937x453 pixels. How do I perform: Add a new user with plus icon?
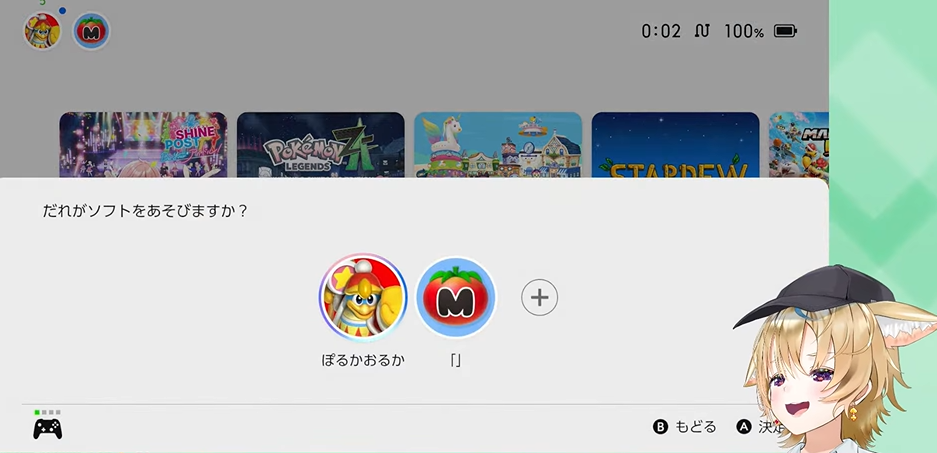(x=540, y=297)
